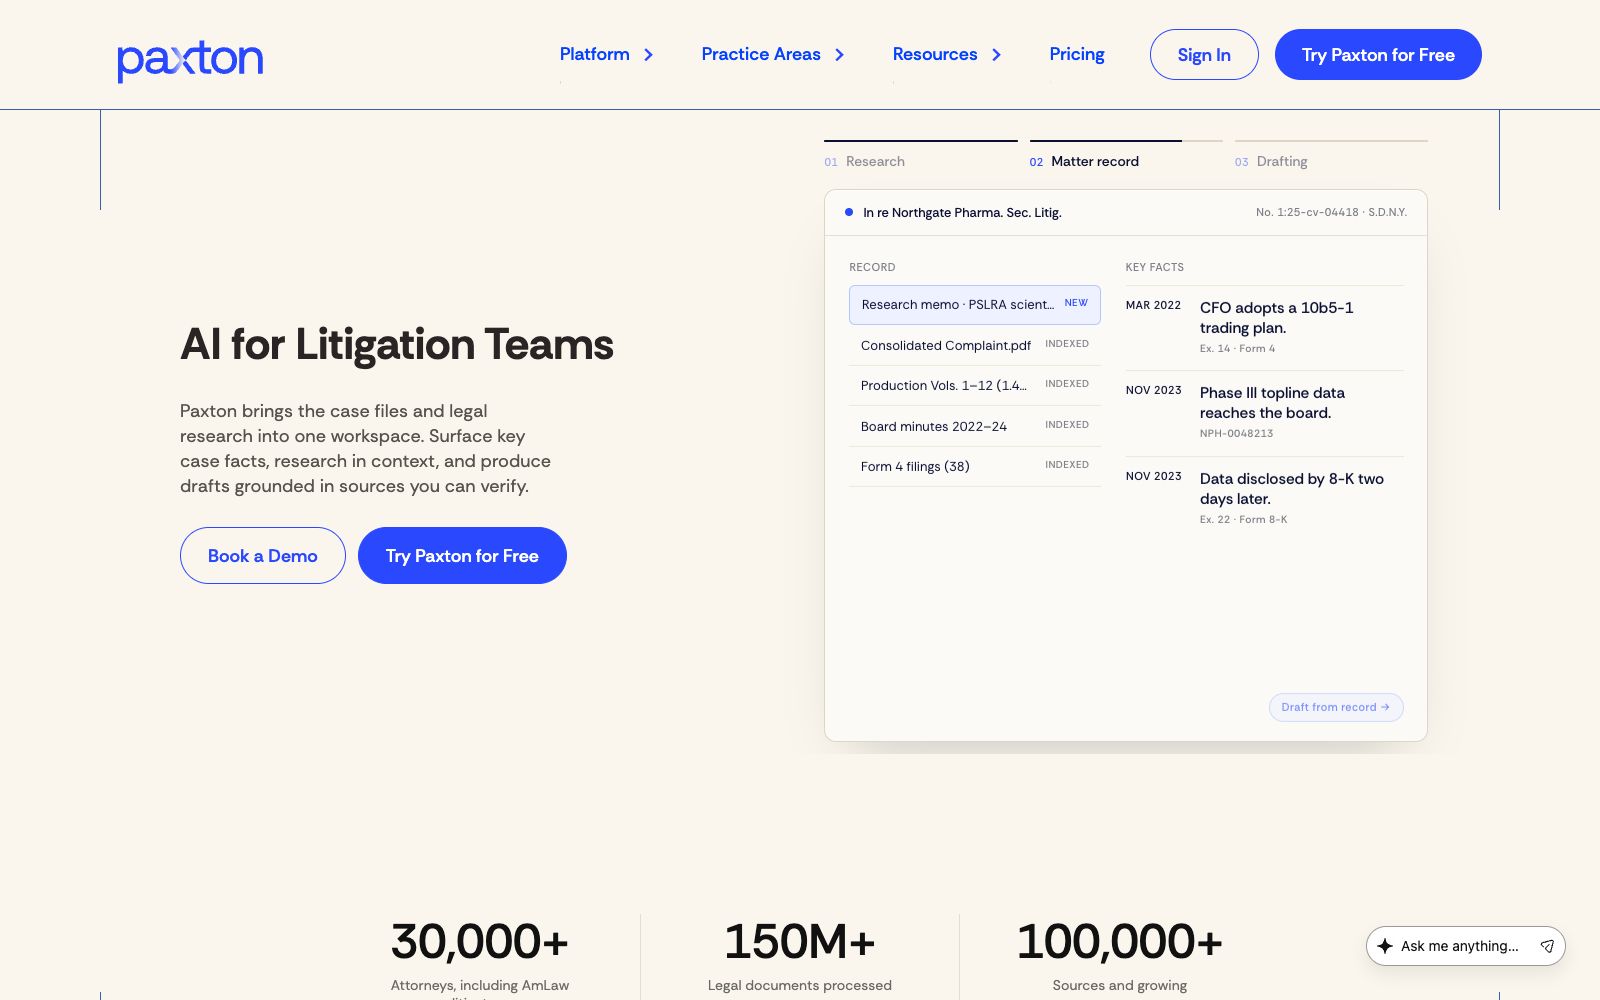Click the Sign In button
The height and width of the screenshot is (1000, 1600).
[1204, 55]
